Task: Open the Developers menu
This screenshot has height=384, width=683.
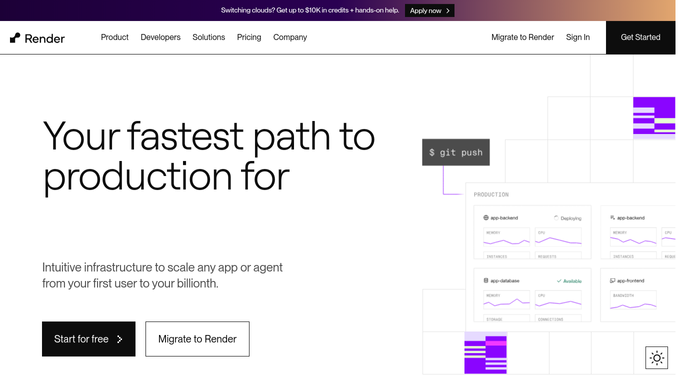Action: click(160, 37)
